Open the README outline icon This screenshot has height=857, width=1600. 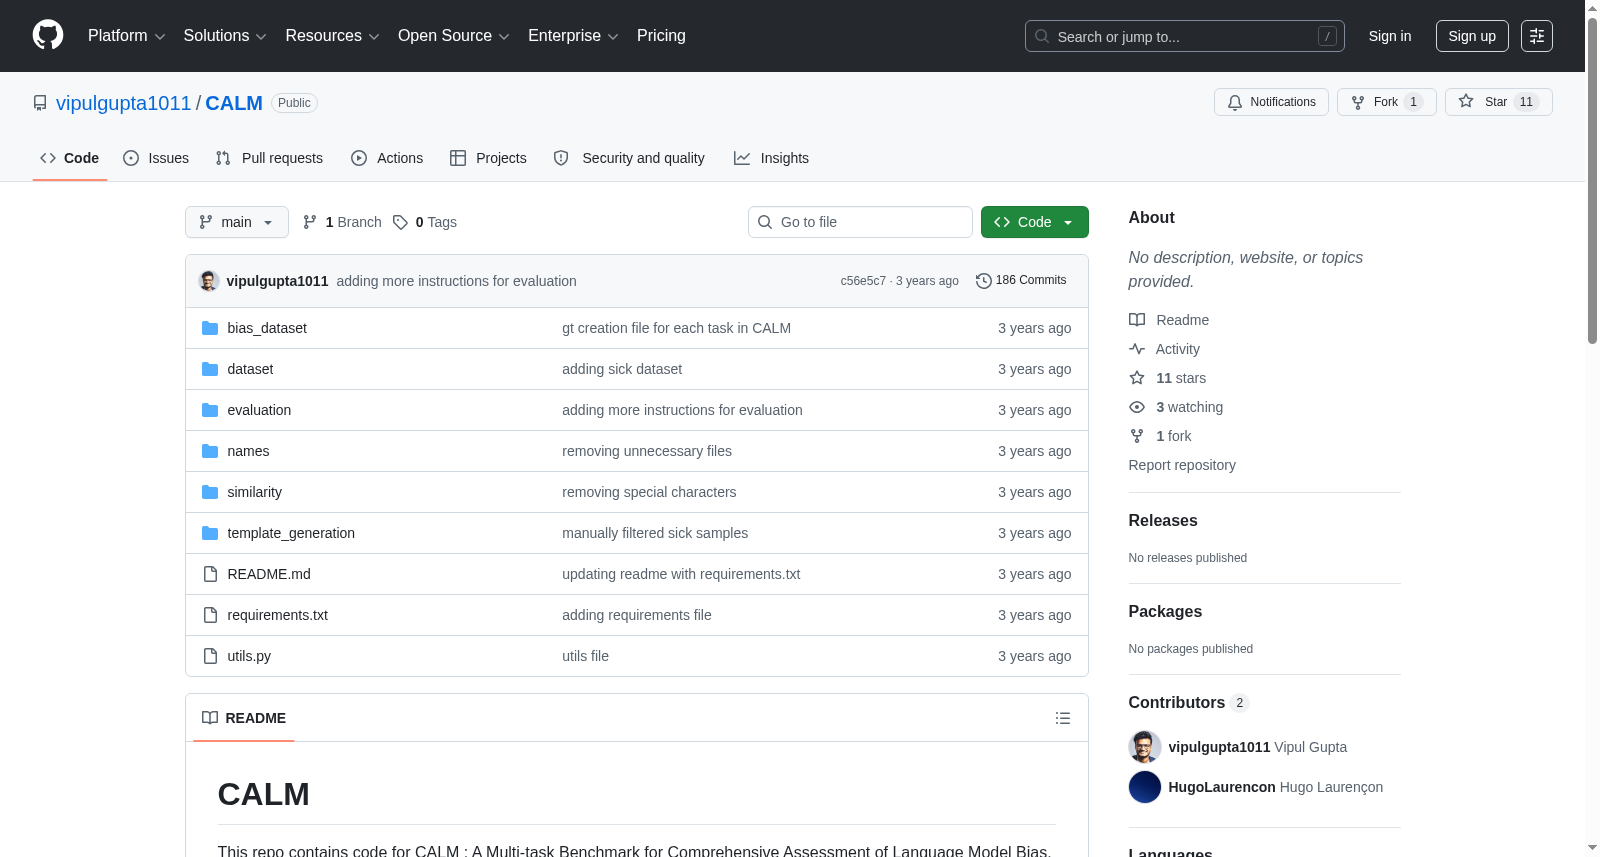tap(1063, 718)
